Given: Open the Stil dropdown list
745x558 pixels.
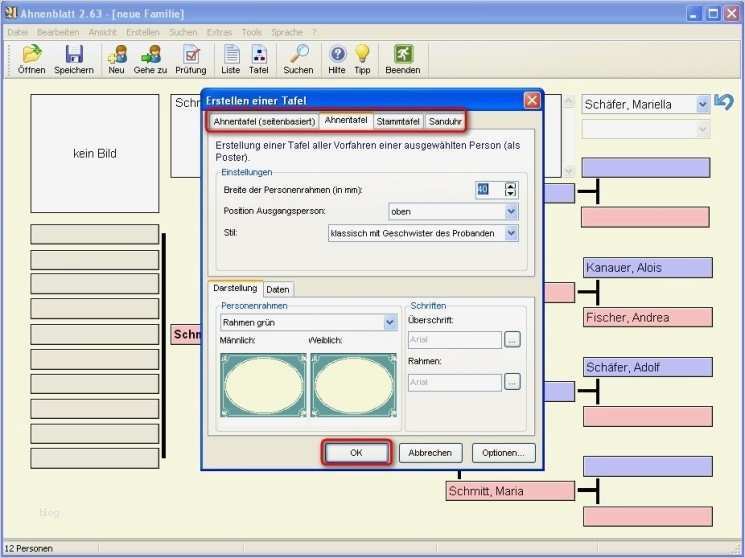Looking at the screenshot, I should coord(511,233).
